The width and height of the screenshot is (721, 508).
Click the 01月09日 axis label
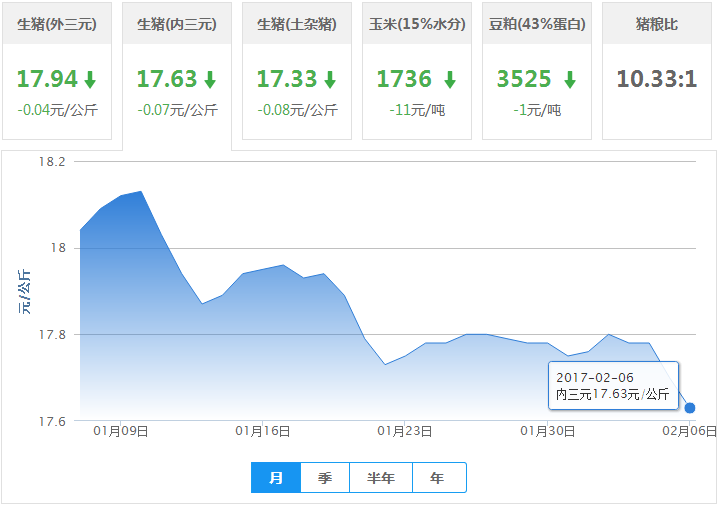(121, 431)
